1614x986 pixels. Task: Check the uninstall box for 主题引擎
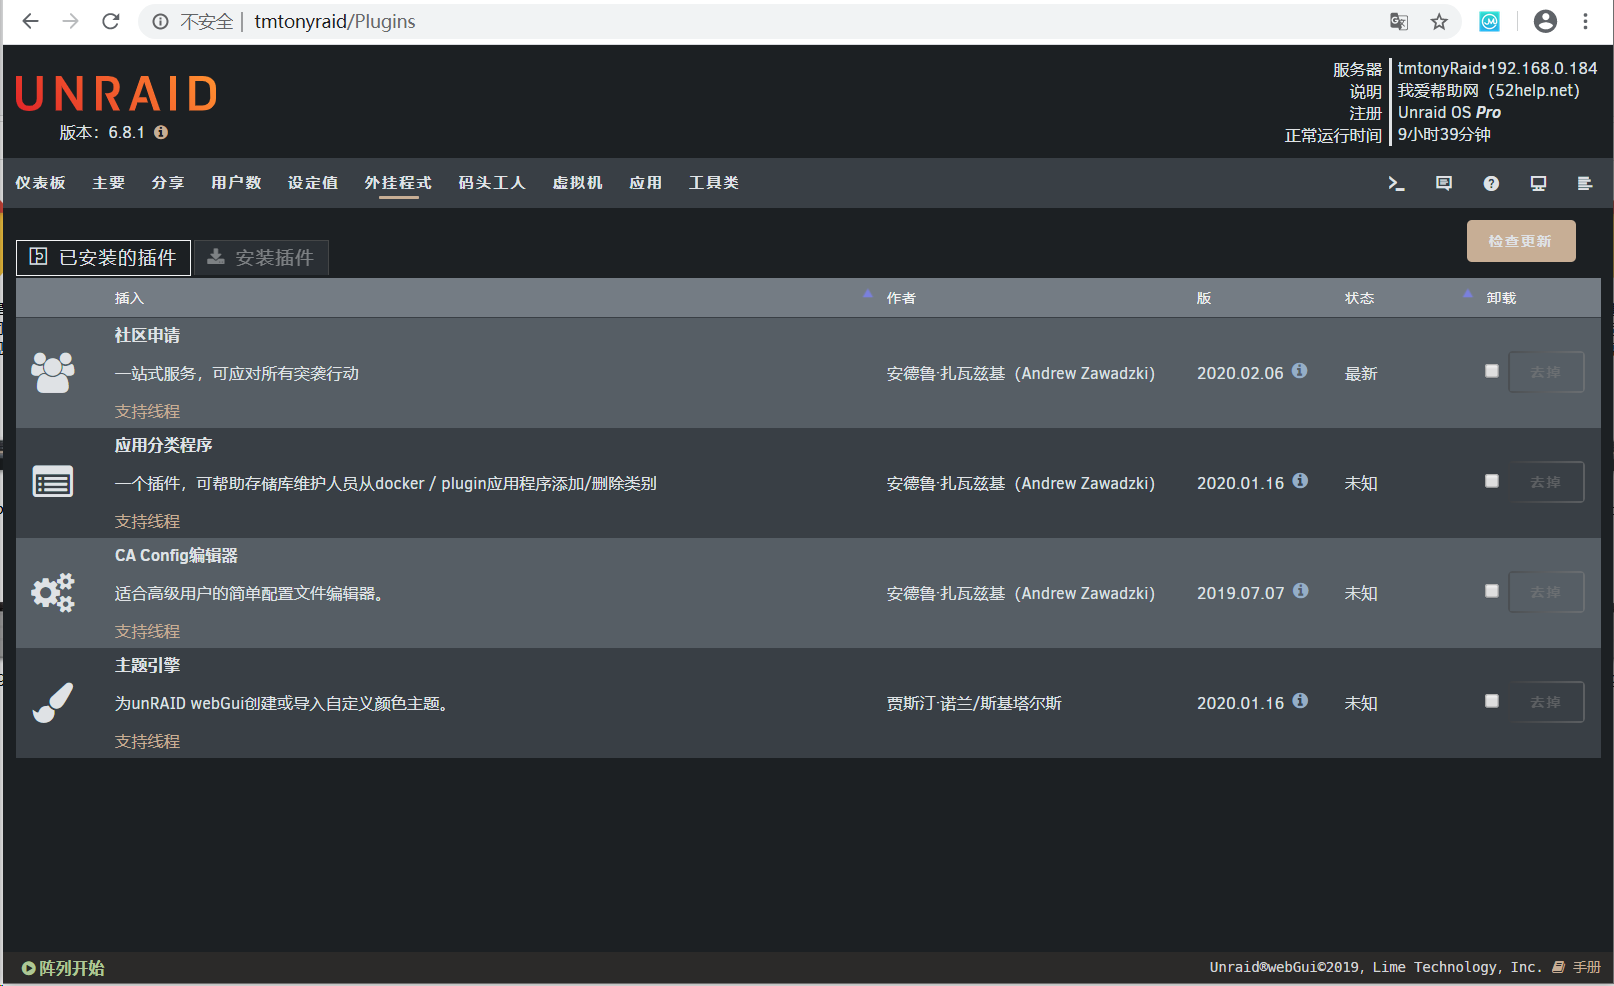(1491, 700)
